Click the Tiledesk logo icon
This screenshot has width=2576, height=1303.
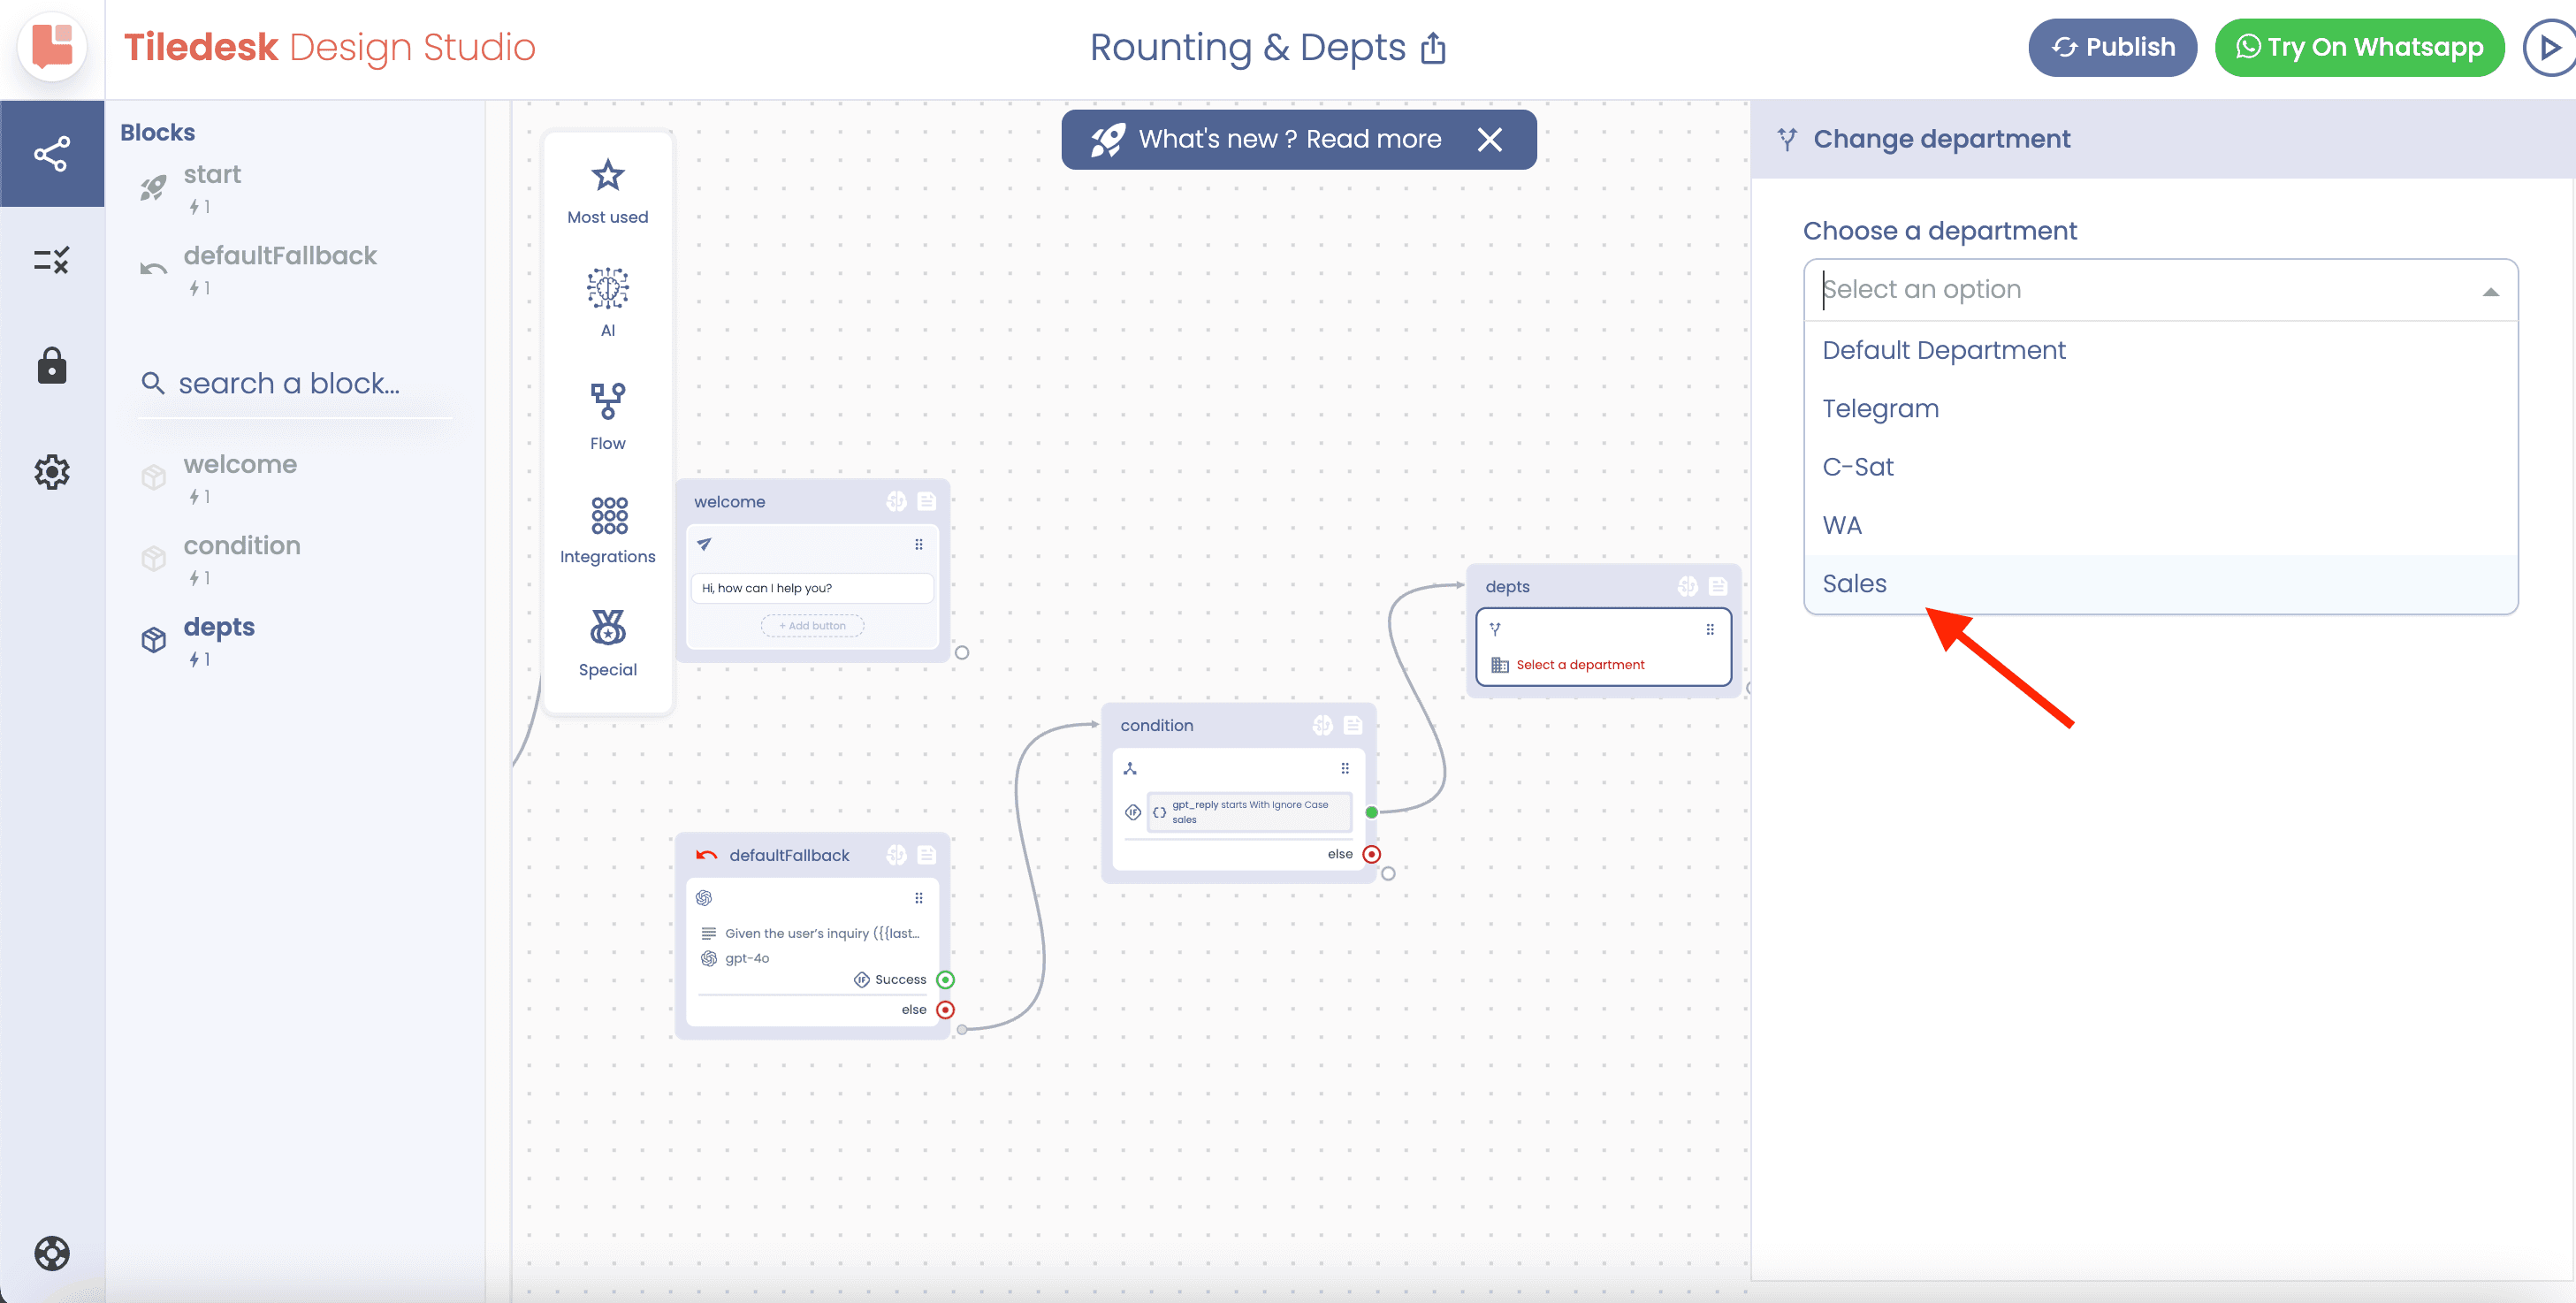tap(52, 47)
